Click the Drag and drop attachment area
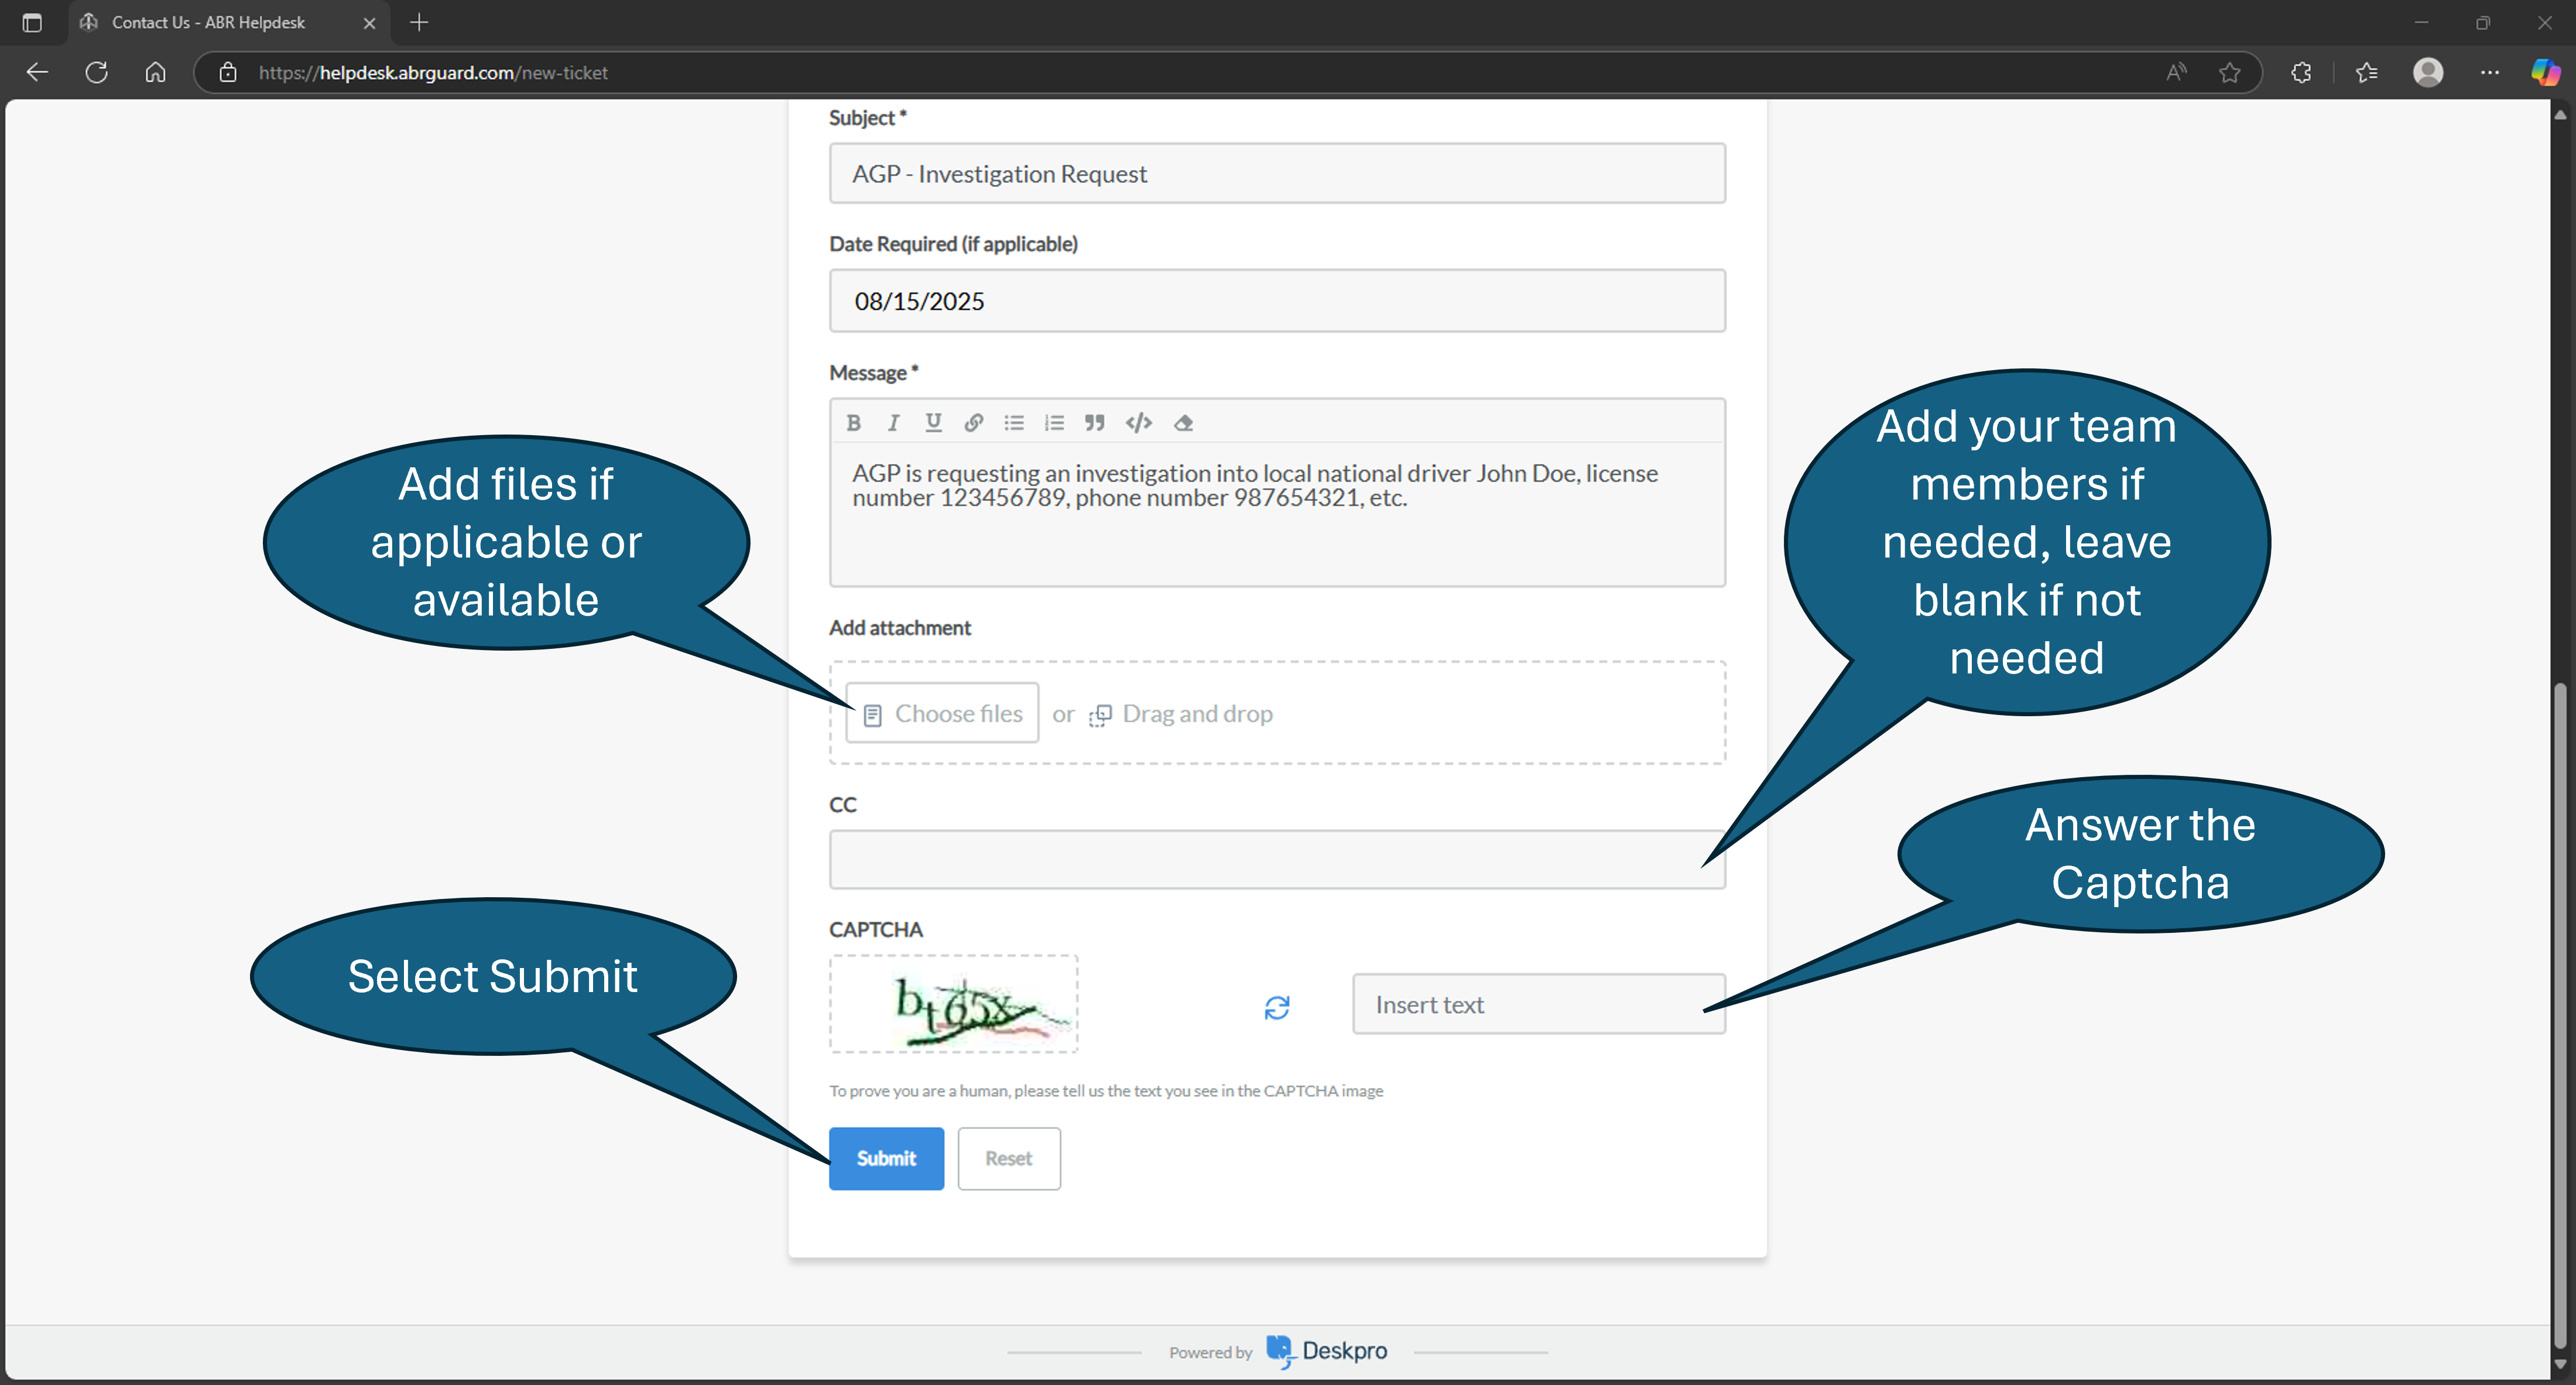Screen dimensions: 2576x1385 tap(1181, 714)
